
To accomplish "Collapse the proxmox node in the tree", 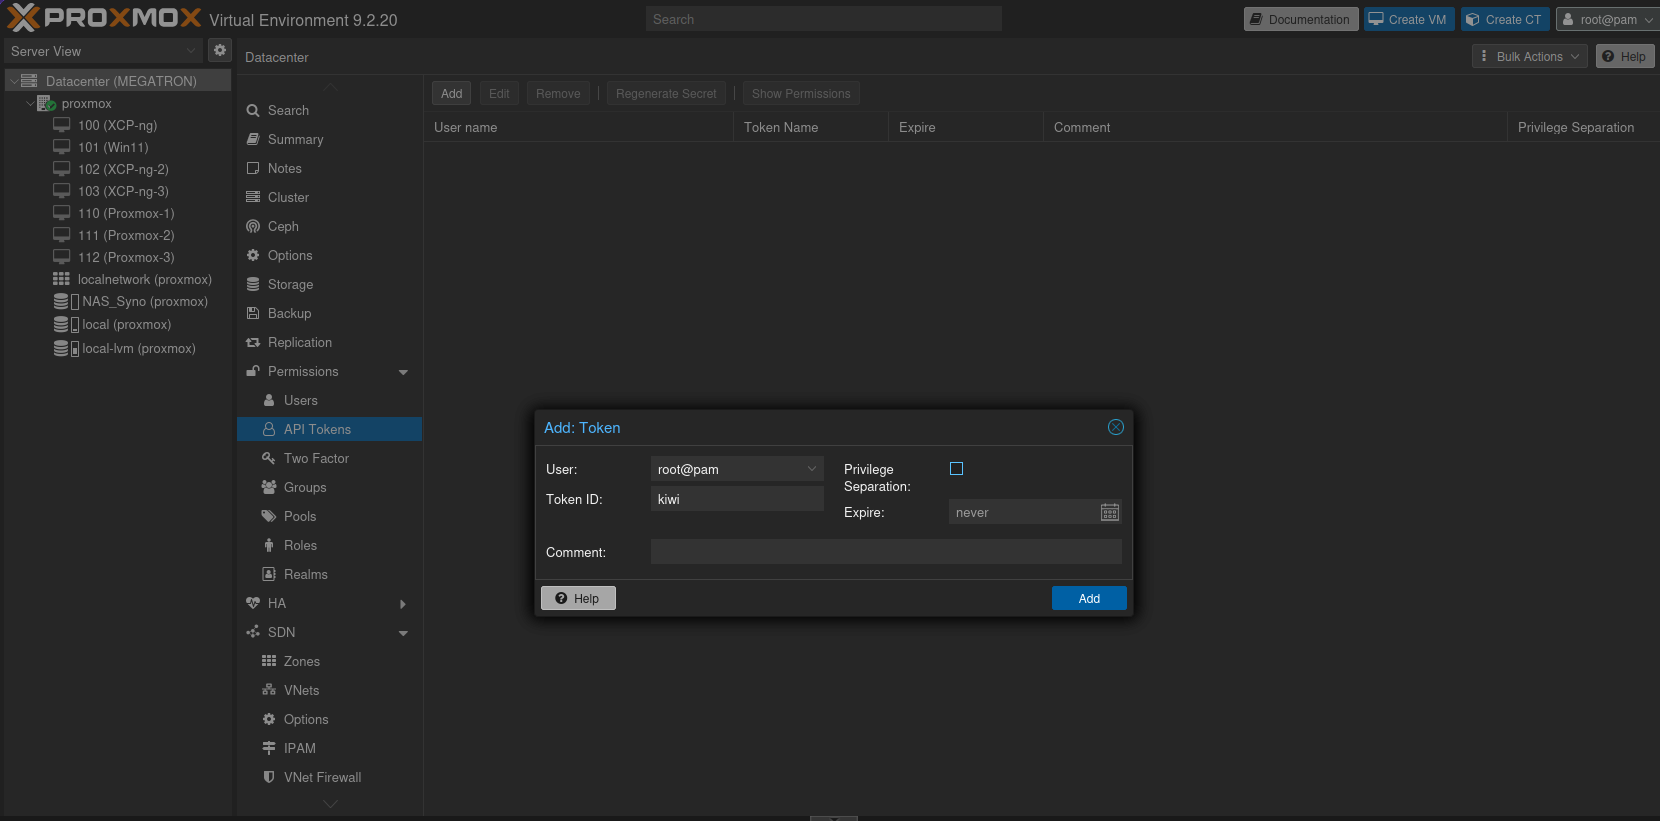I will [30, 103].
